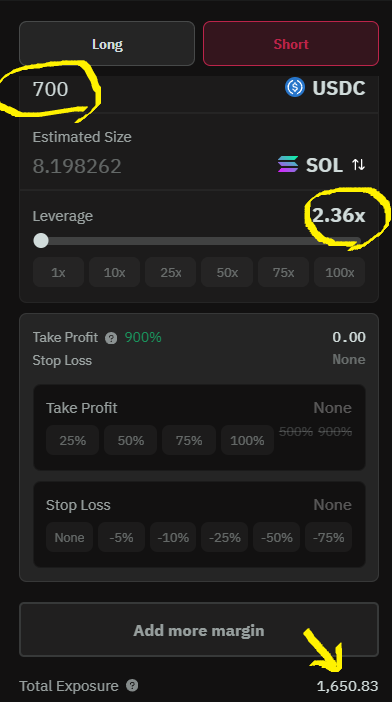Select the 50% take profit option

(131, 441)
